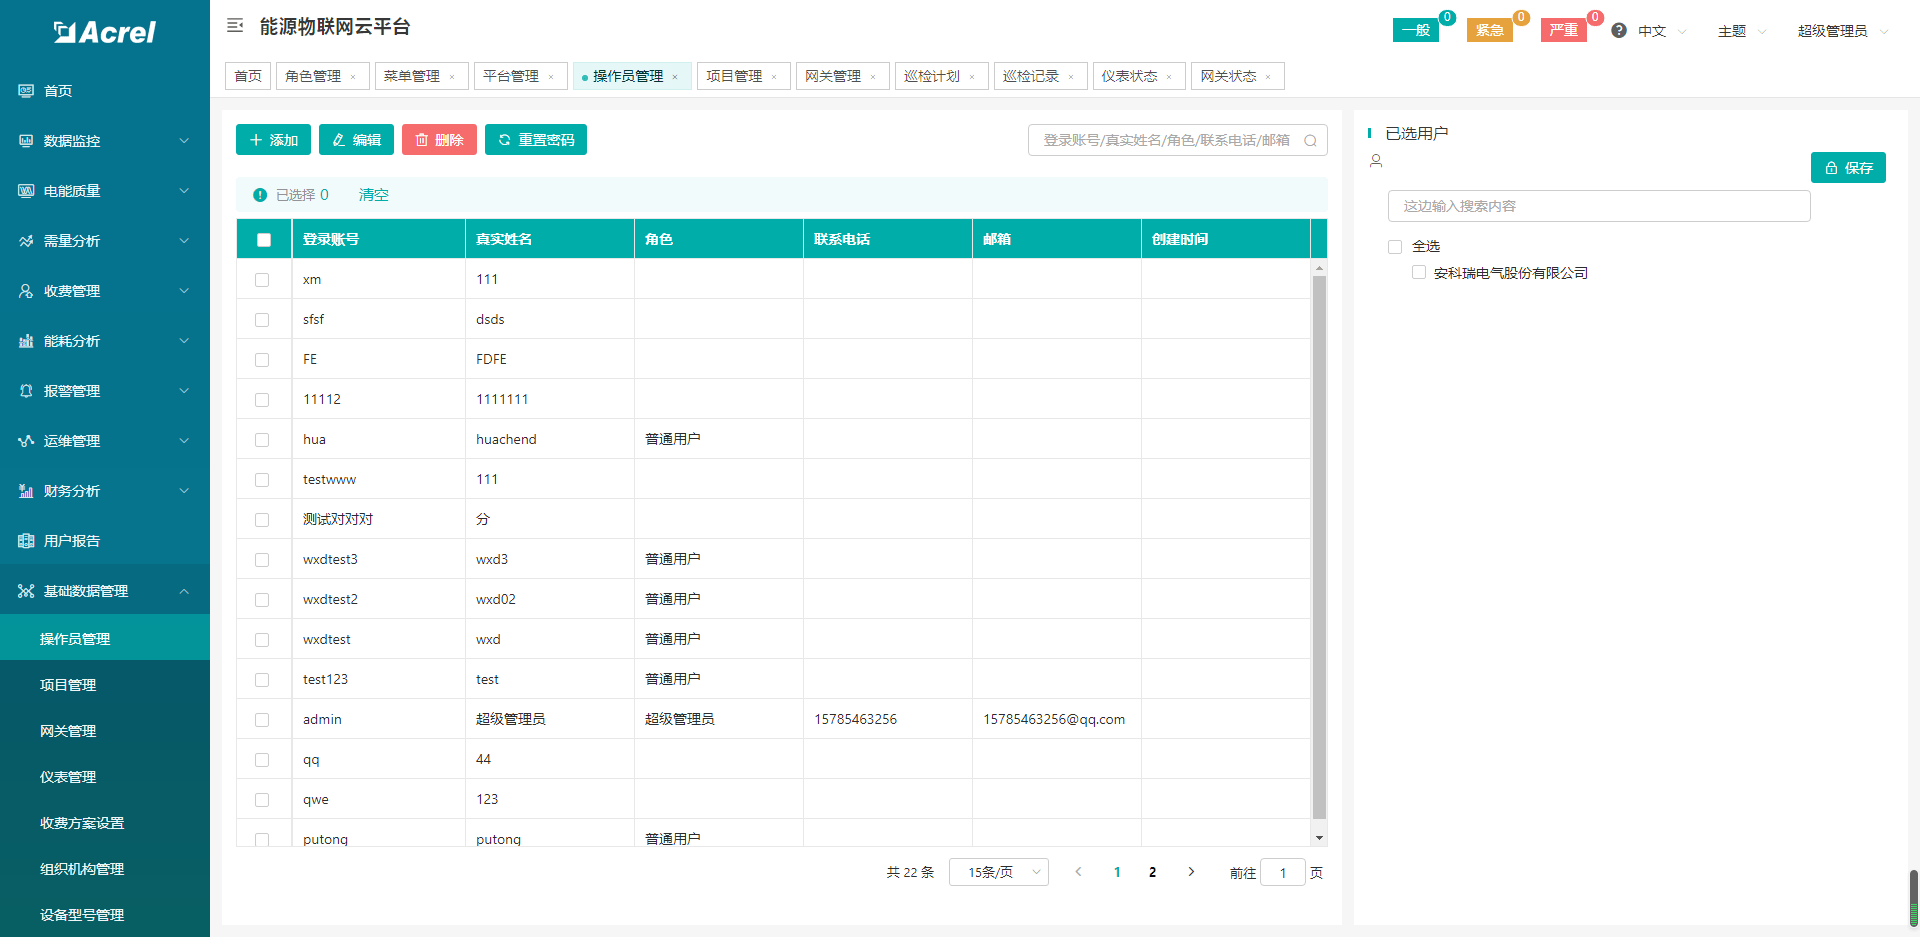Image resolution: width=1920 pixels, height=937 pixels.
Task: Expand the 需量分析 menu
Action: (105, 241)
